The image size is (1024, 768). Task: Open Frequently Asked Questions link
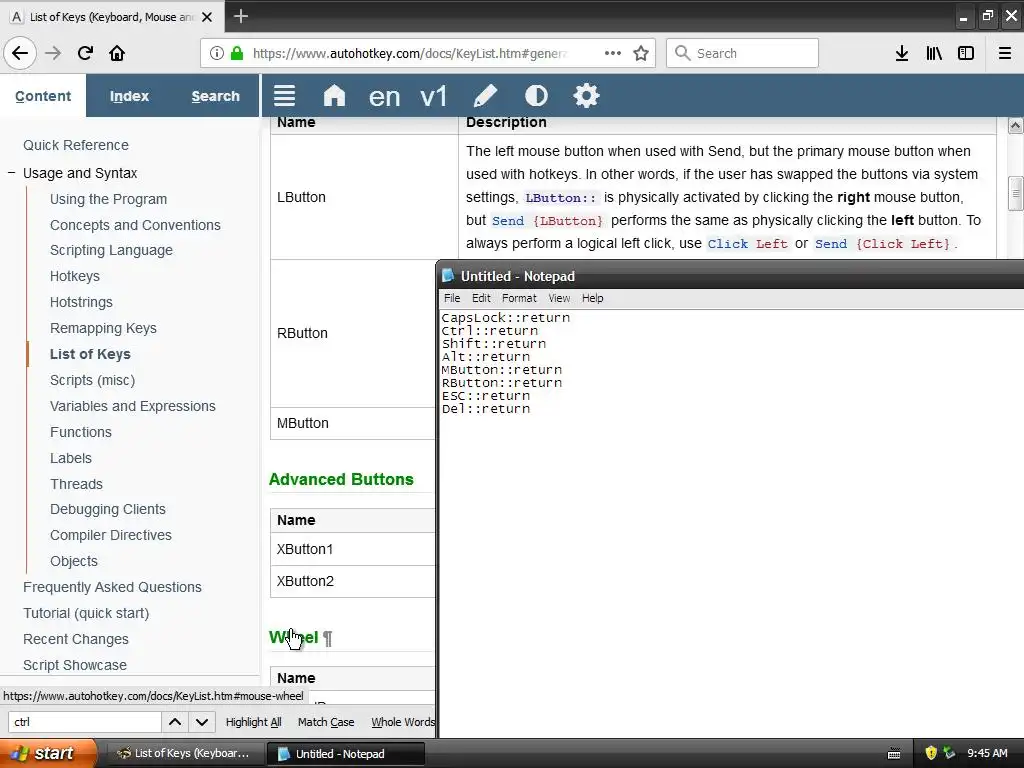click(x=112, y=587)
